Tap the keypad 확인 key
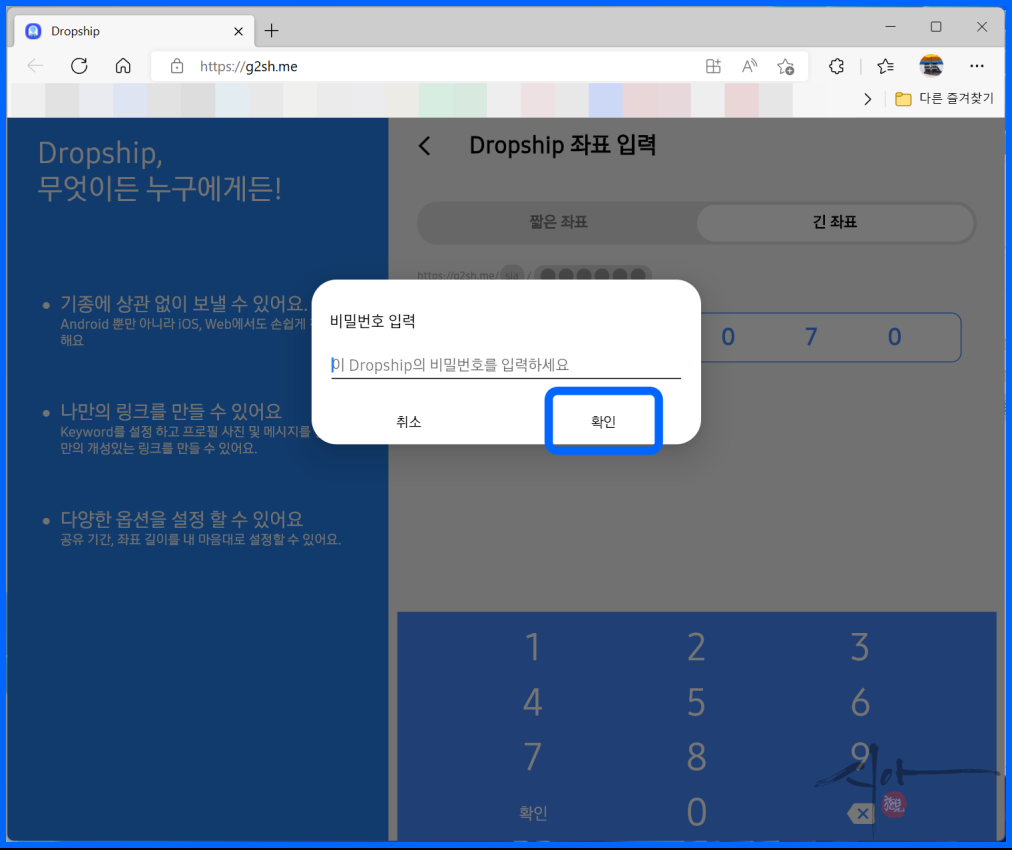The height and width of the screenshot is (850, 1012). 533,813
